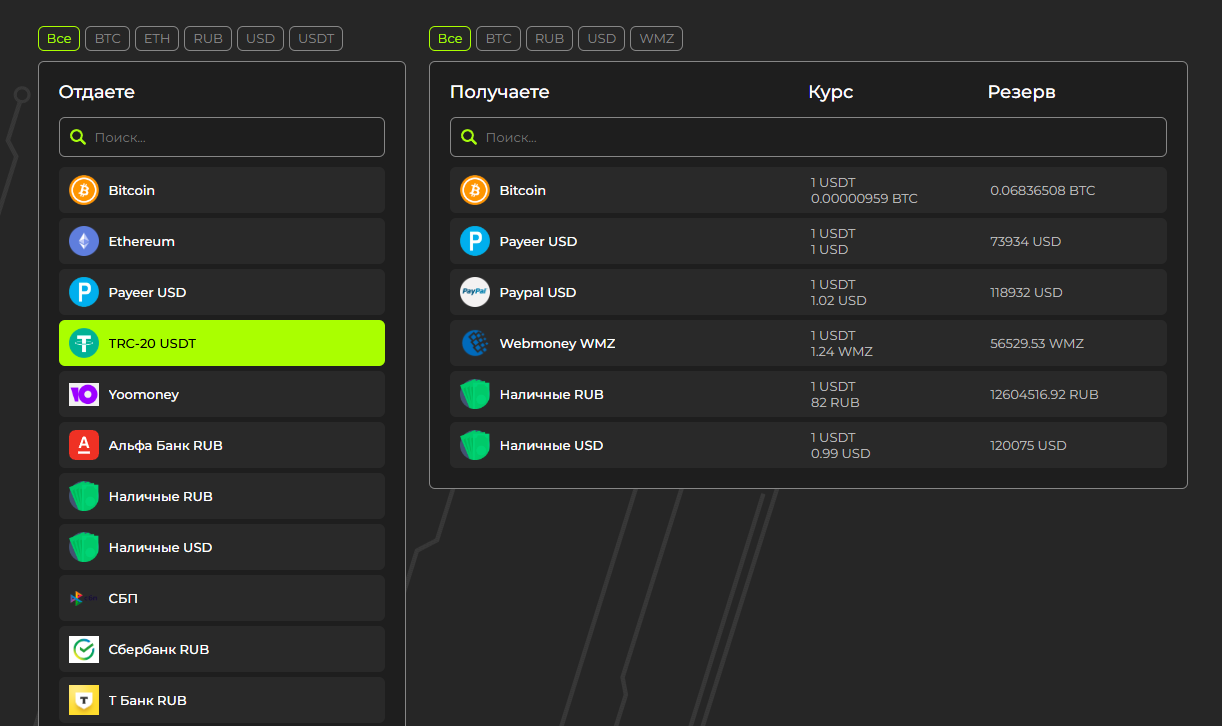Click the Paypal icon in Получаете list
The width and height of the screenshot is (1222, 726).
pos(475,292)
